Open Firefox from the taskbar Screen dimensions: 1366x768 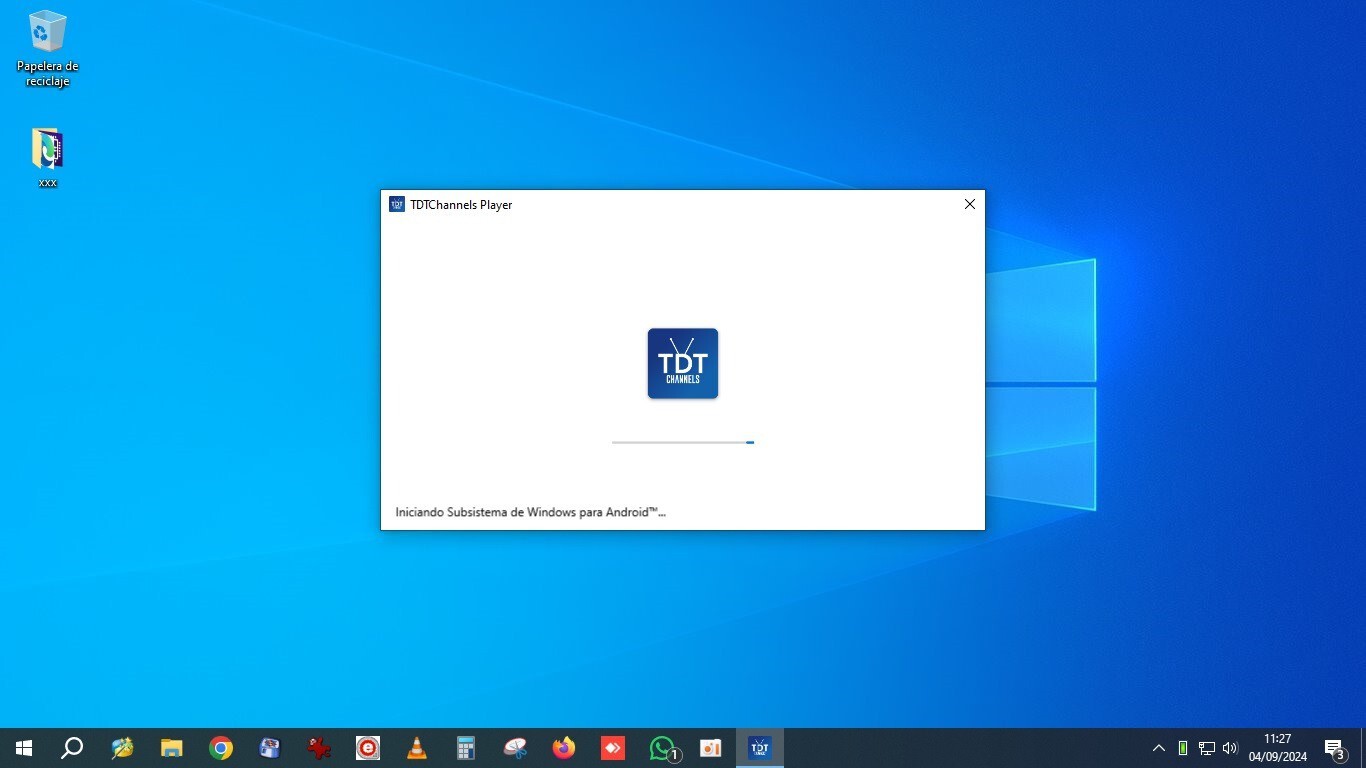(563, 747)
